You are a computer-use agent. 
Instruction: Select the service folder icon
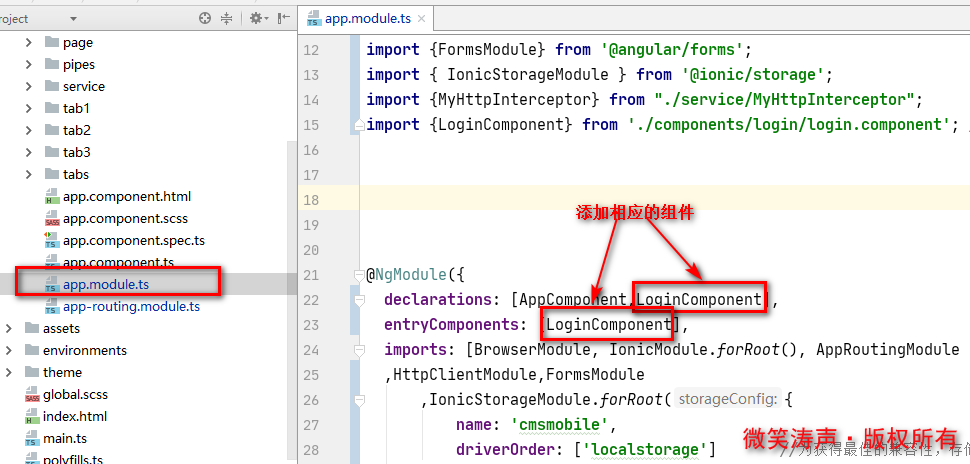(x=52, y=86)
